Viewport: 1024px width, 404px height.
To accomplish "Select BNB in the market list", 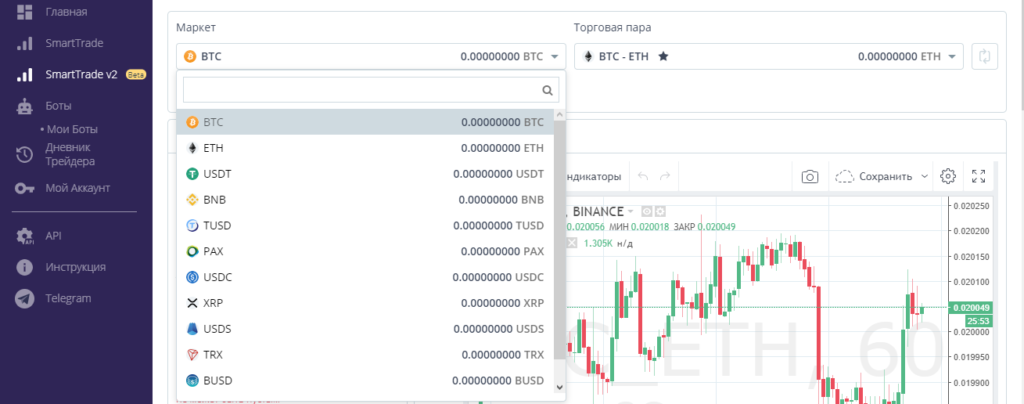I will pyautogui.click(x=365, y=200).
